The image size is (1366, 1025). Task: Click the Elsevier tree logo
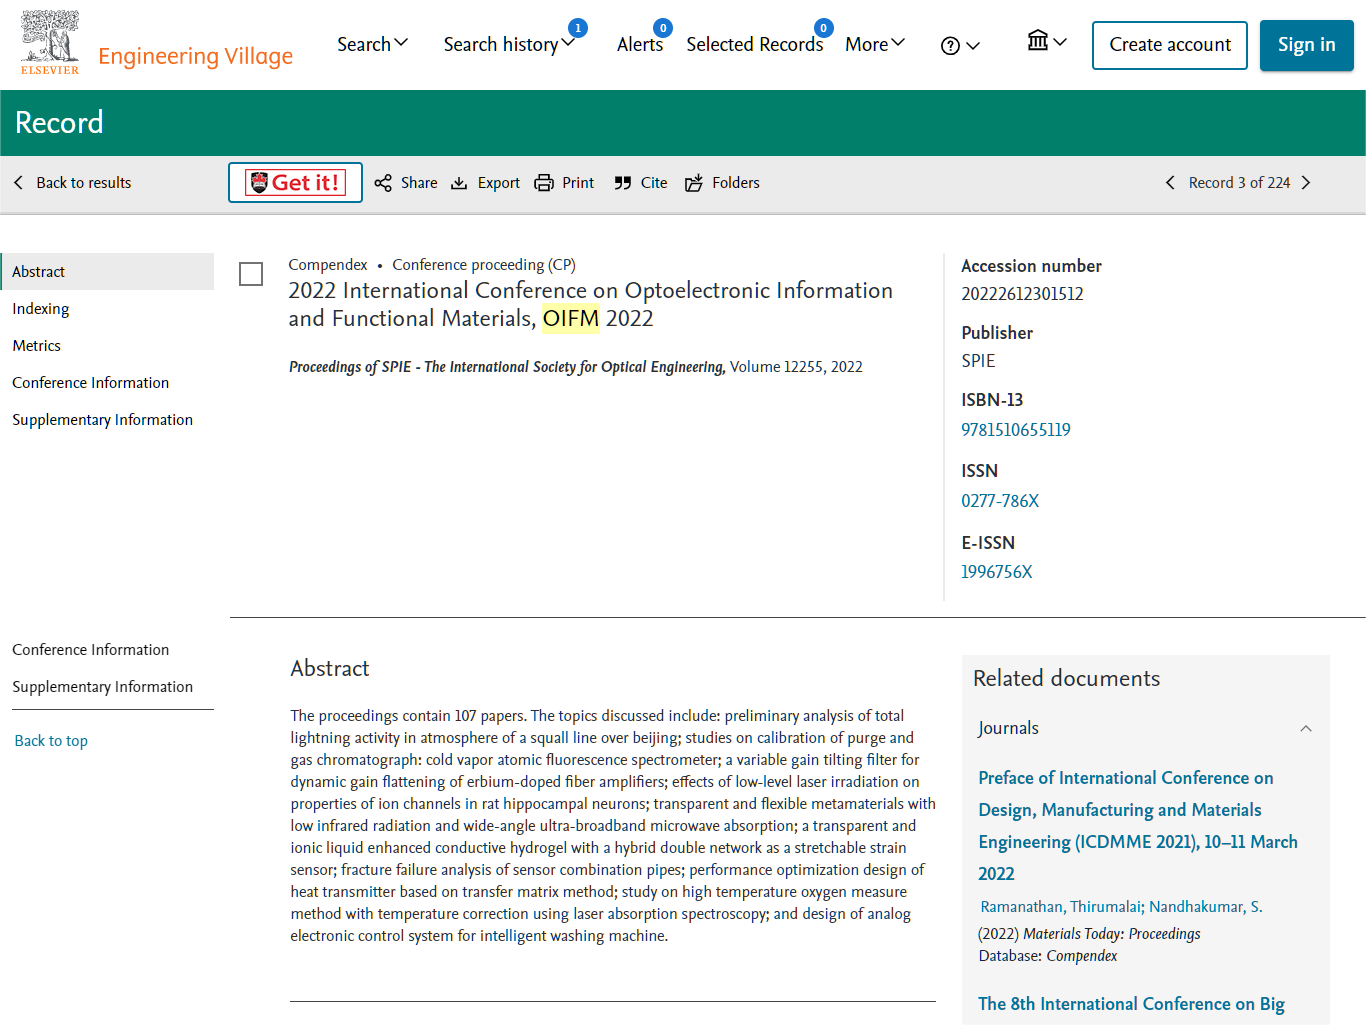pos(50,42)
